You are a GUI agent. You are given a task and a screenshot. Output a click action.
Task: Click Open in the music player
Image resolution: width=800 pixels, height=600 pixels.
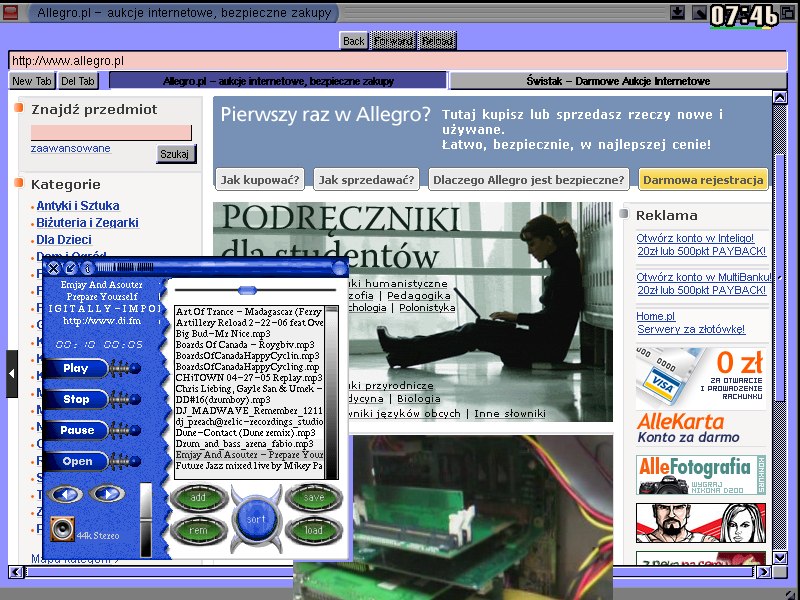point(76,462)
